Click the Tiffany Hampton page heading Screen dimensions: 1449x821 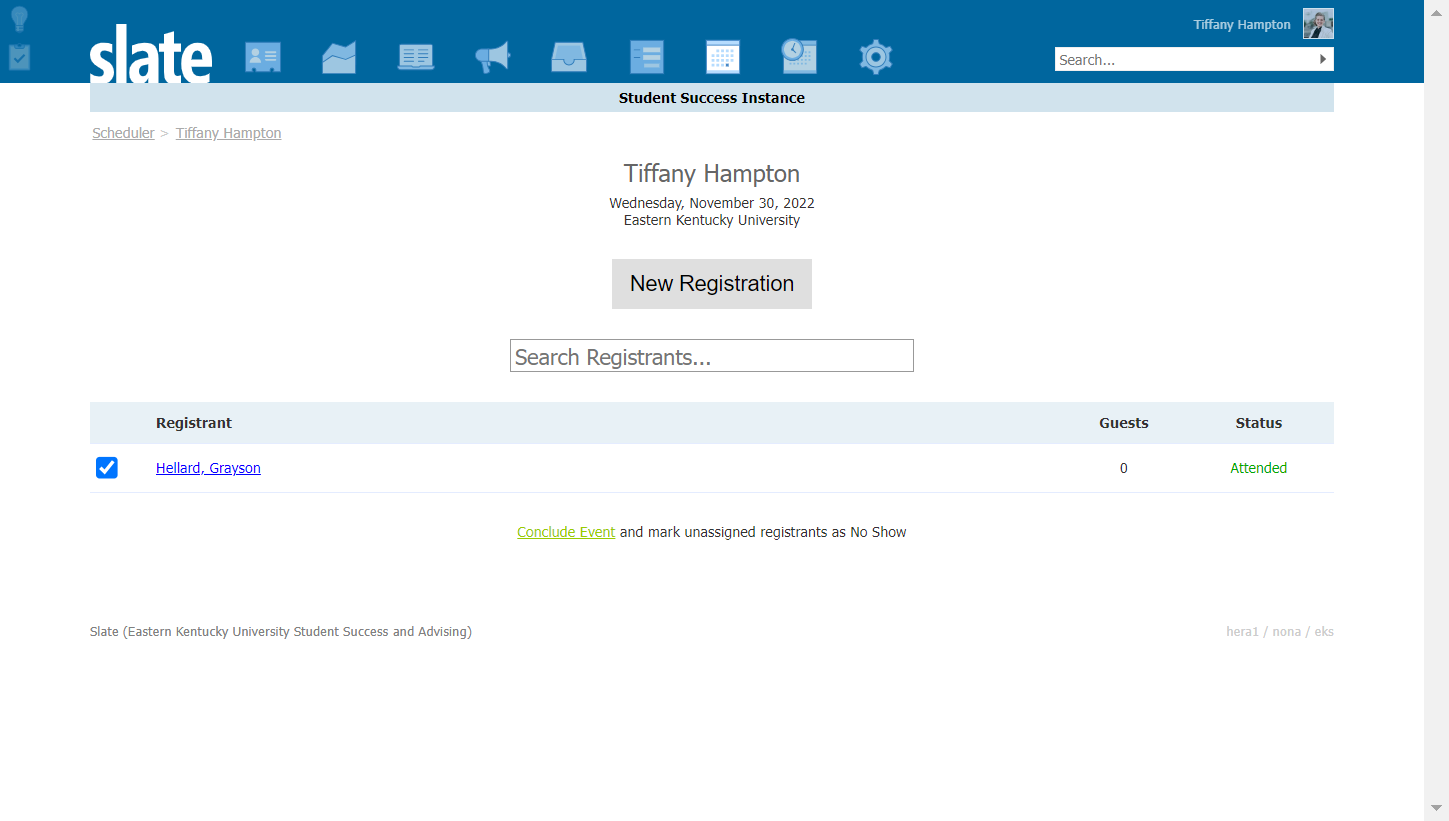tap(712, 174)
